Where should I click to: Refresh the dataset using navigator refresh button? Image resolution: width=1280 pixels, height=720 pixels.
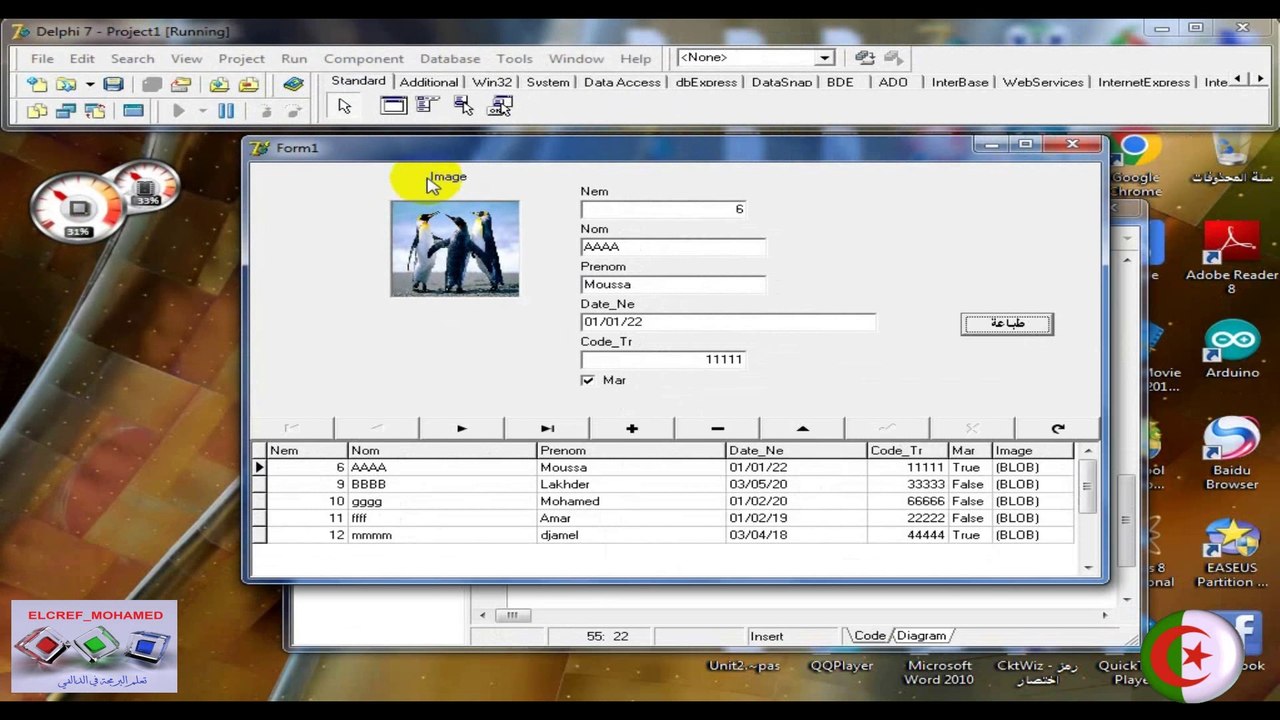(1057, 429)
